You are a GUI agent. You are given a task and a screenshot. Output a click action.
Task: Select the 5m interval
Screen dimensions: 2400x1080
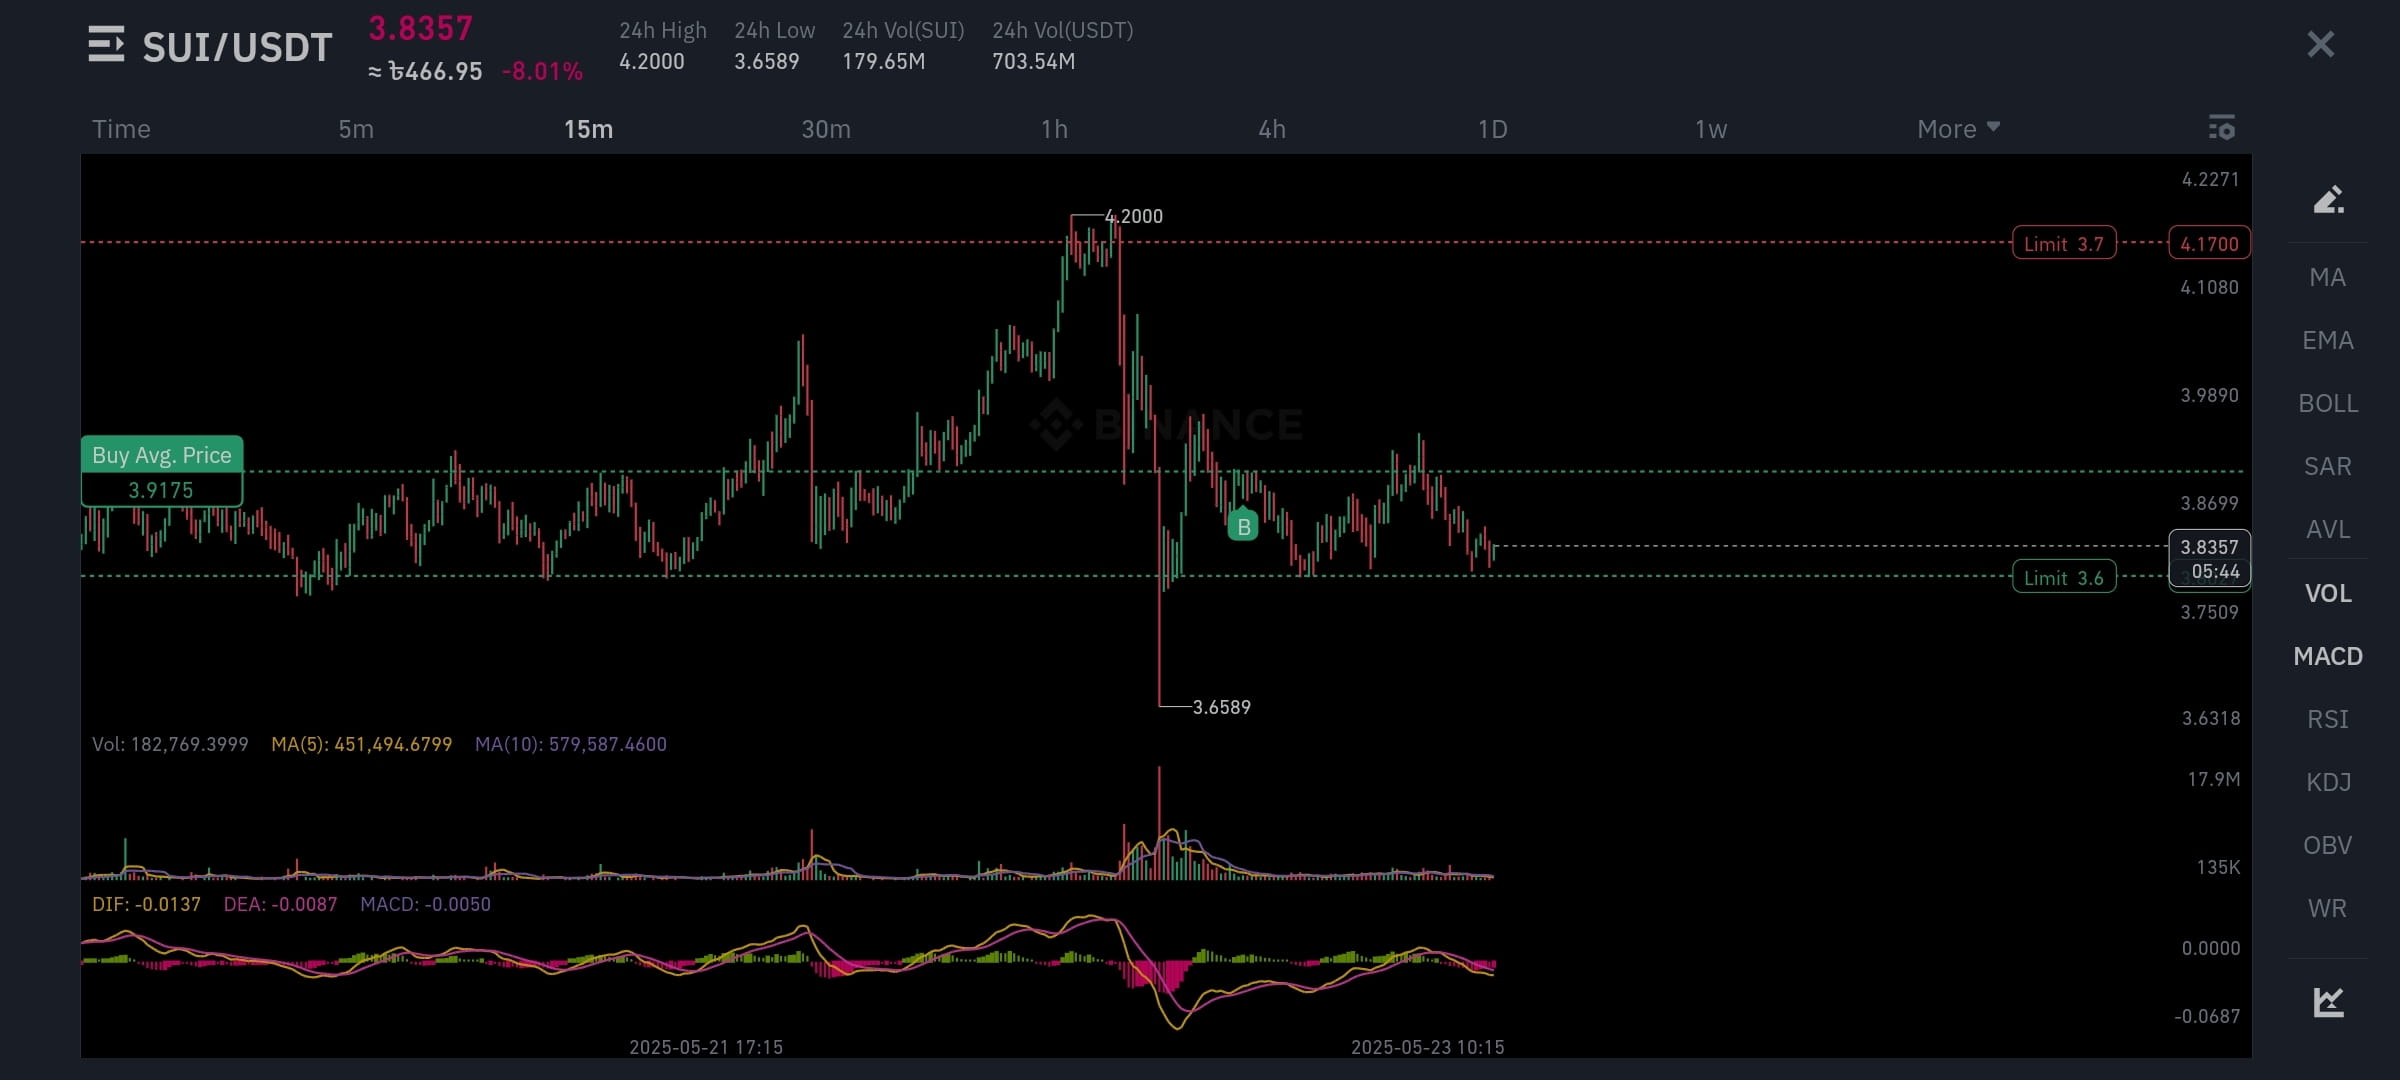click(356, 129)
